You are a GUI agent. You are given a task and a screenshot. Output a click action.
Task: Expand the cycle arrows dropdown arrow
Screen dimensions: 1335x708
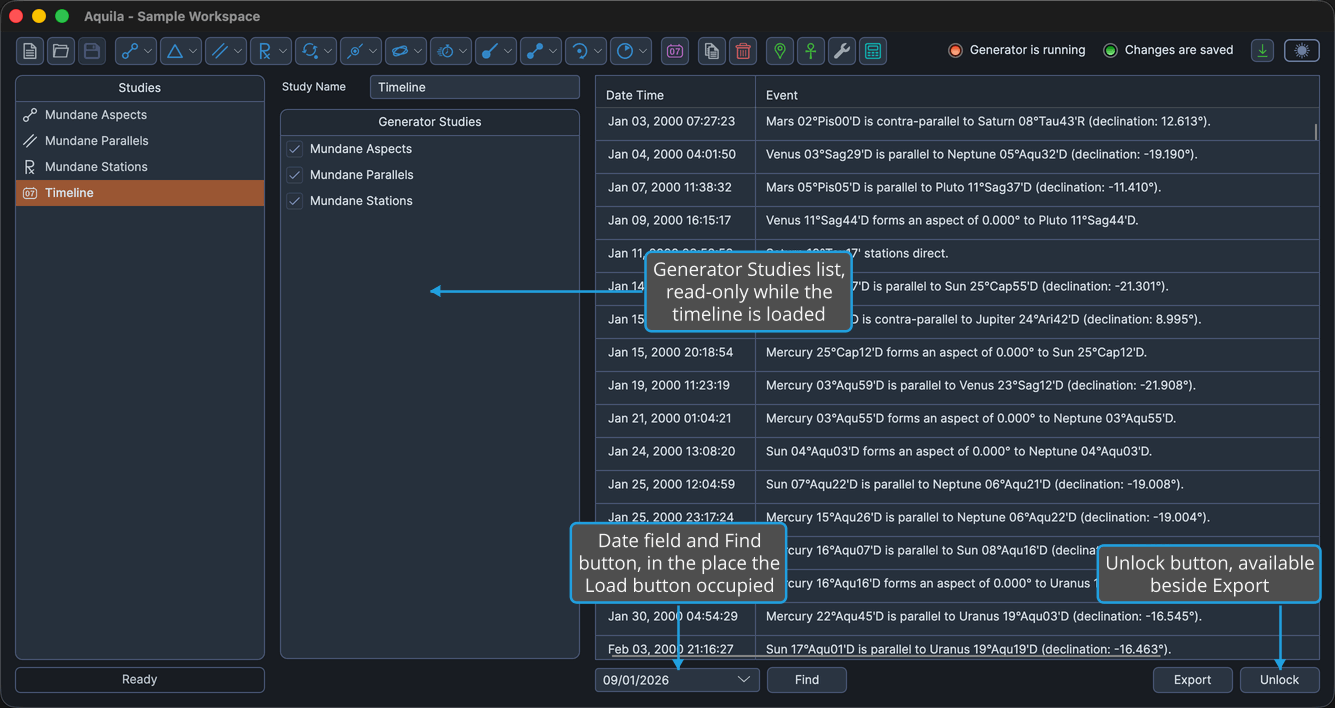(328, 51)
